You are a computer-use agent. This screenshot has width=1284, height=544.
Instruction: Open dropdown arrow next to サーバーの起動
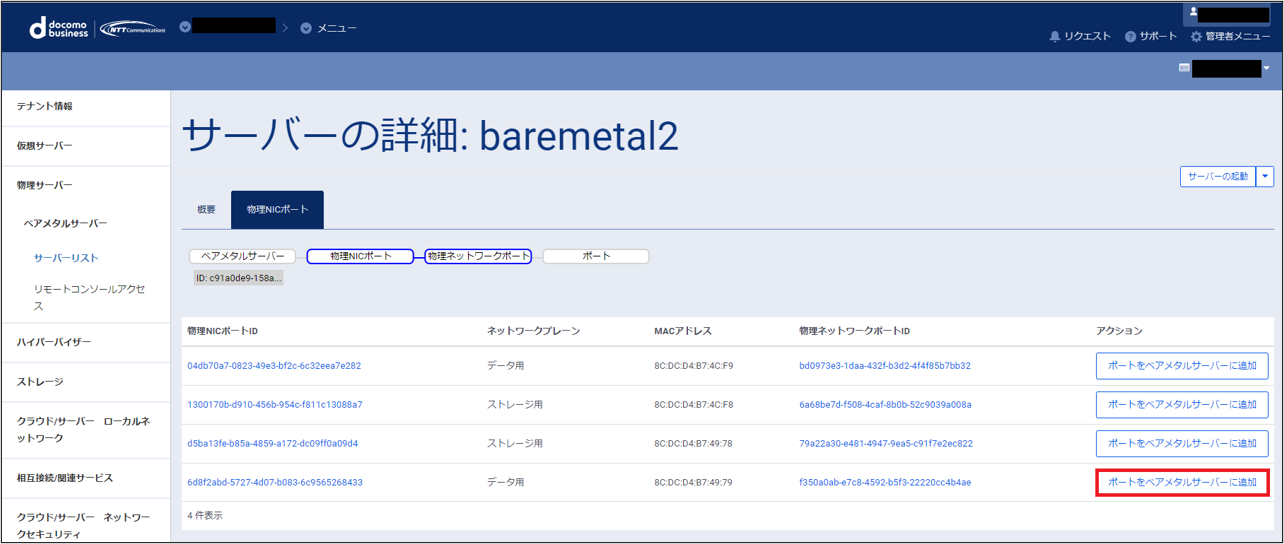(1265, 176)
